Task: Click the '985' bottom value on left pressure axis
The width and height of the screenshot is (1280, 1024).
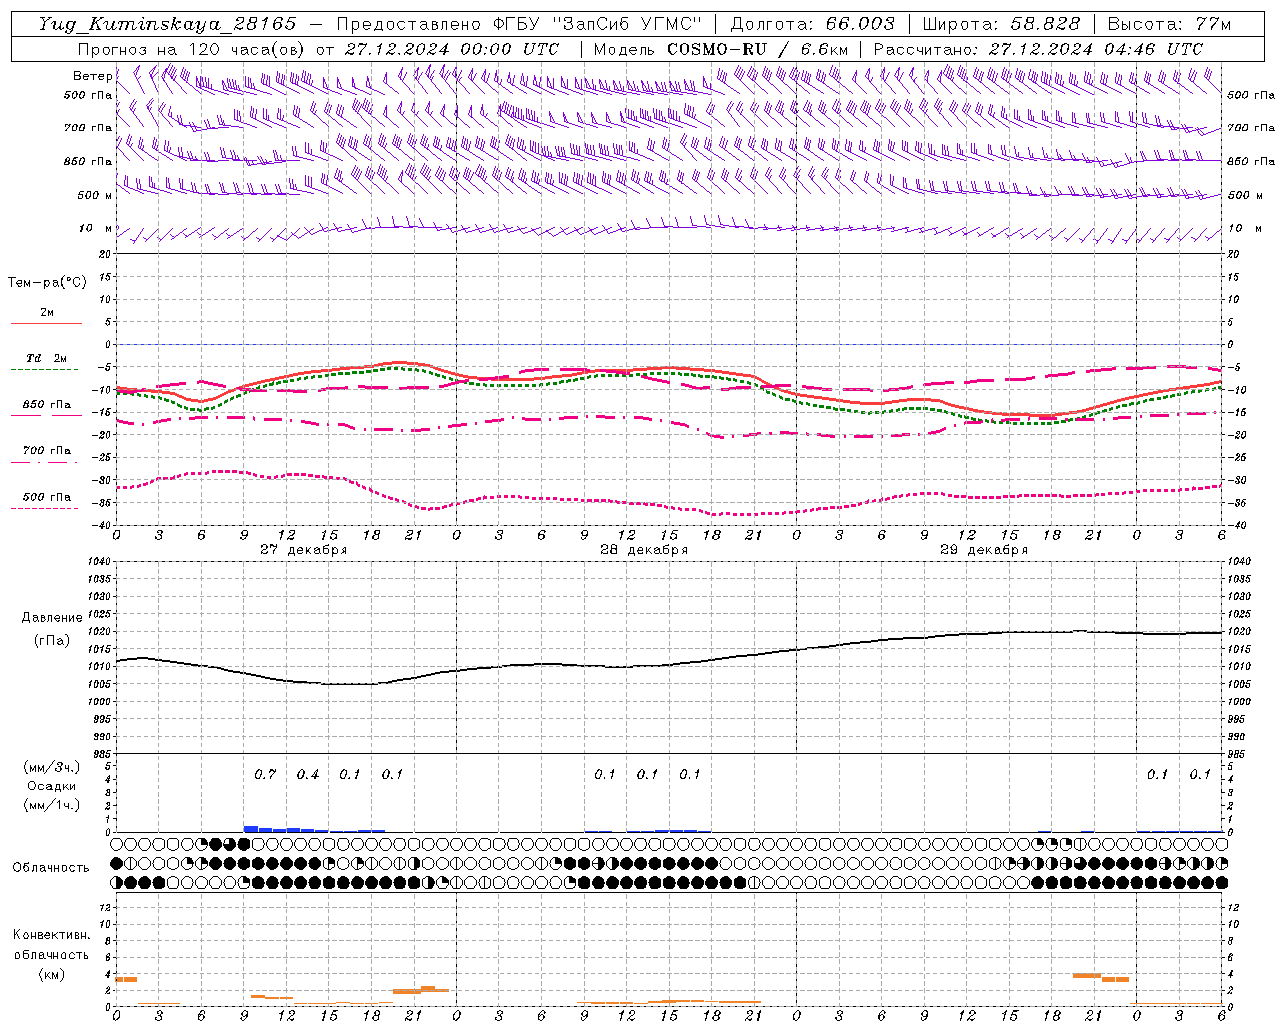Action: (x=102, y=753)
